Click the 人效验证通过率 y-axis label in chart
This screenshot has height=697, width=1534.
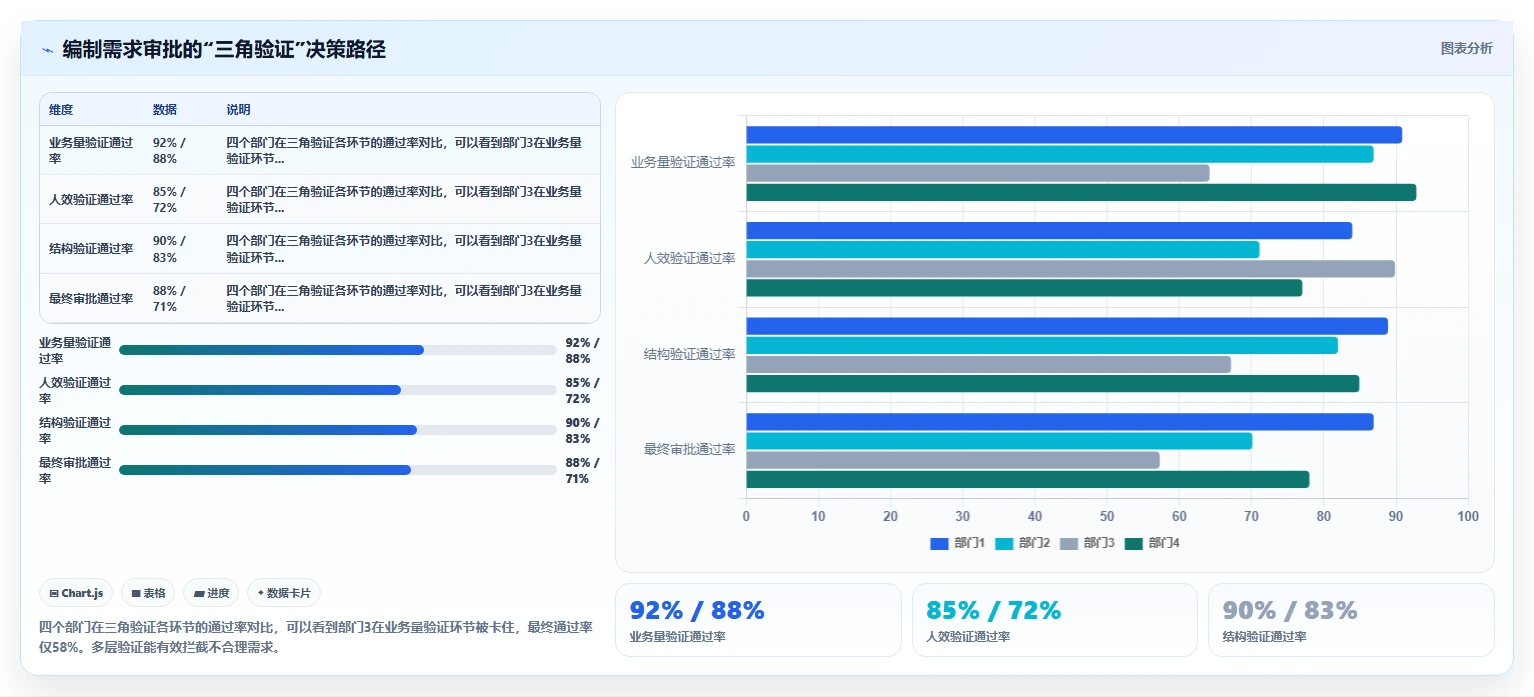point(690,259)
